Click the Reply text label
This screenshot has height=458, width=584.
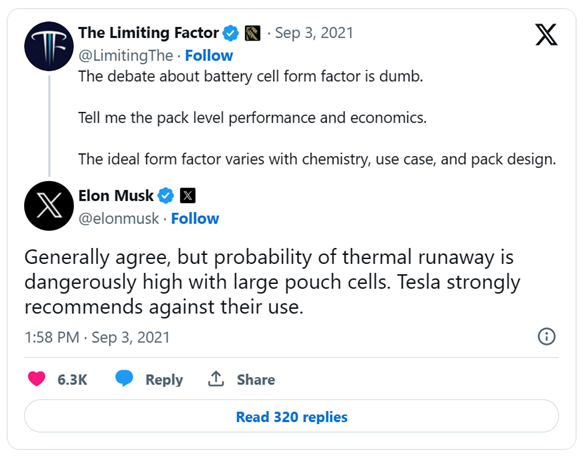coord(164,379)
